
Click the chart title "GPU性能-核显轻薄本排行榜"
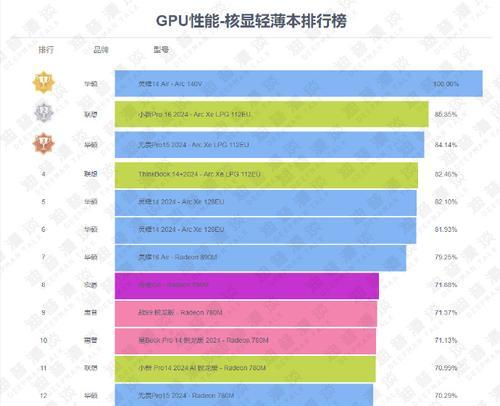pos(251,21)
